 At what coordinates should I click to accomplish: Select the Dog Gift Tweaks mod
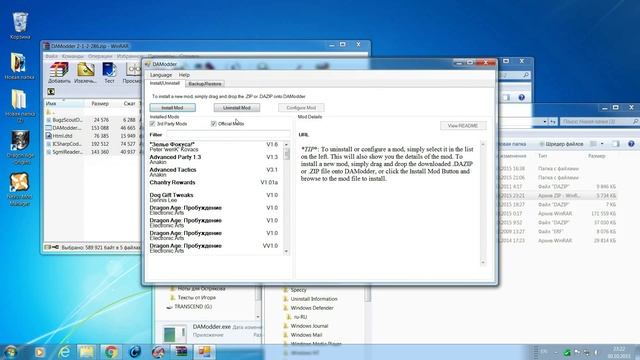214,198
